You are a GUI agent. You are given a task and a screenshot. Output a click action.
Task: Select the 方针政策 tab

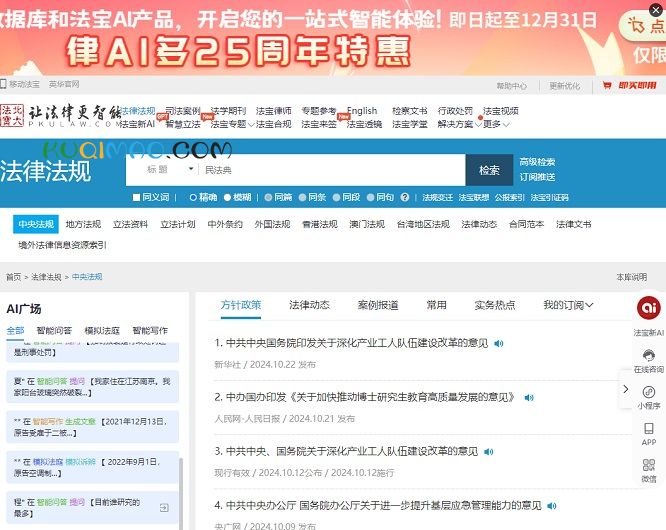pos(240,305)
